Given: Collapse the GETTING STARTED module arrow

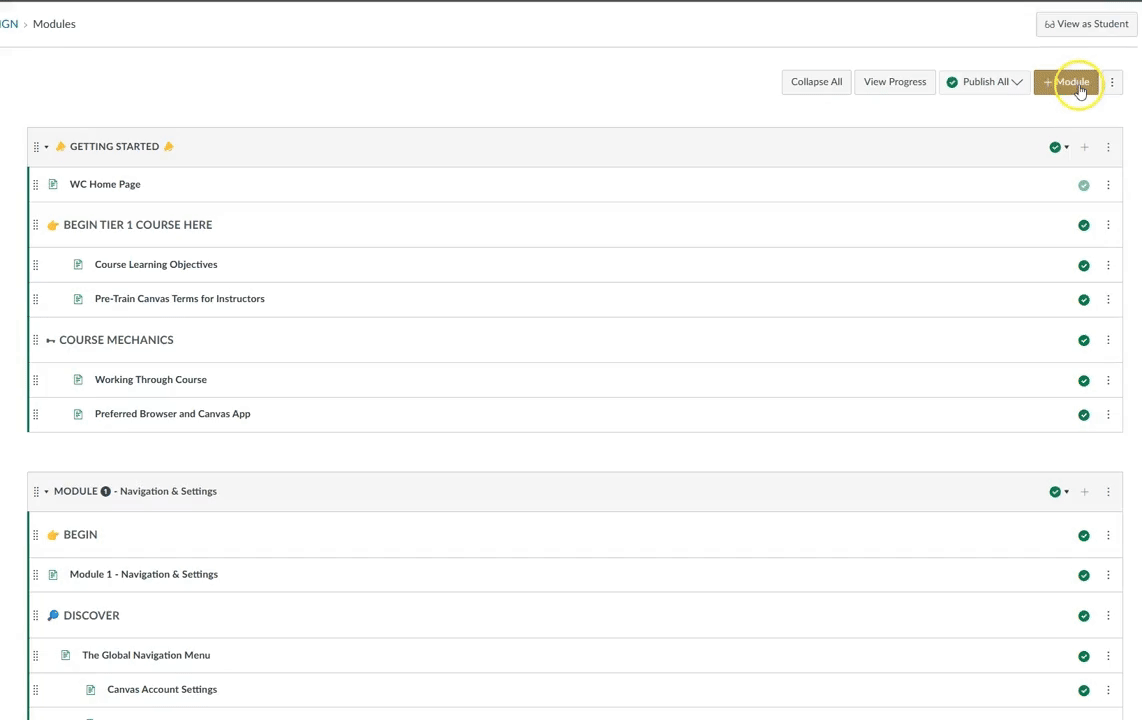Looking at the screenshot, I should (x=46, y=147).
